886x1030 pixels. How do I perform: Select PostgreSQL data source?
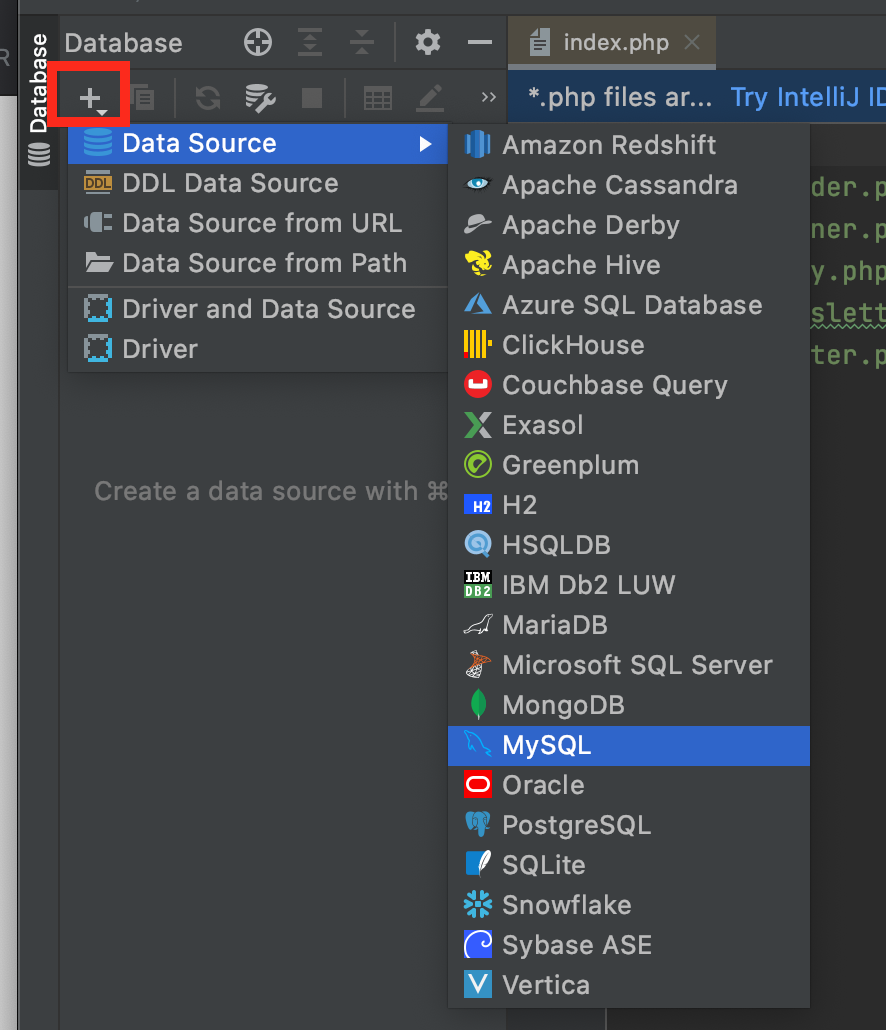(629, 826)
